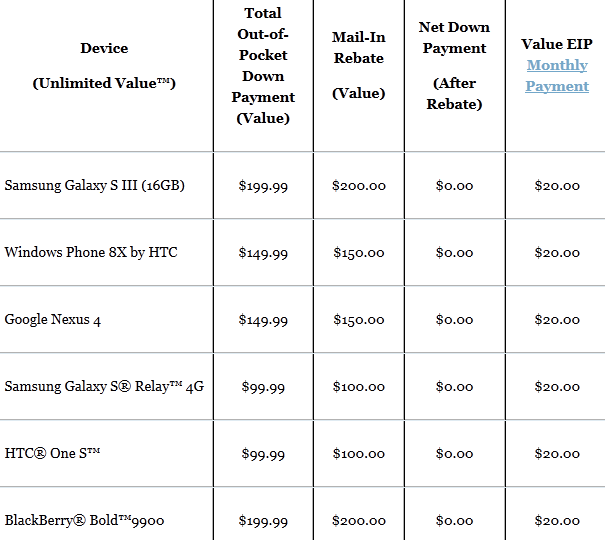Select the Google Nexus 4 device name
The height and width of the screenshot is (540, 605).
(x=53, y=319)
